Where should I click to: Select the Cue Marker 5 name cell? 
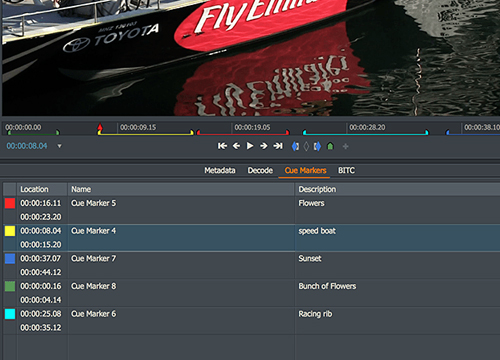[x=181, y=210]
